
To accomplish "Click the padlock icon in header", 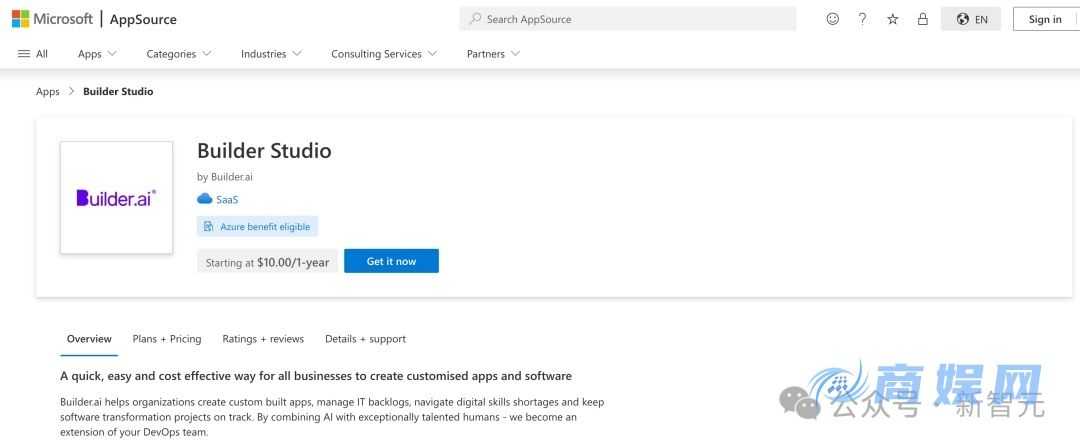I will [x=922, y=19].
